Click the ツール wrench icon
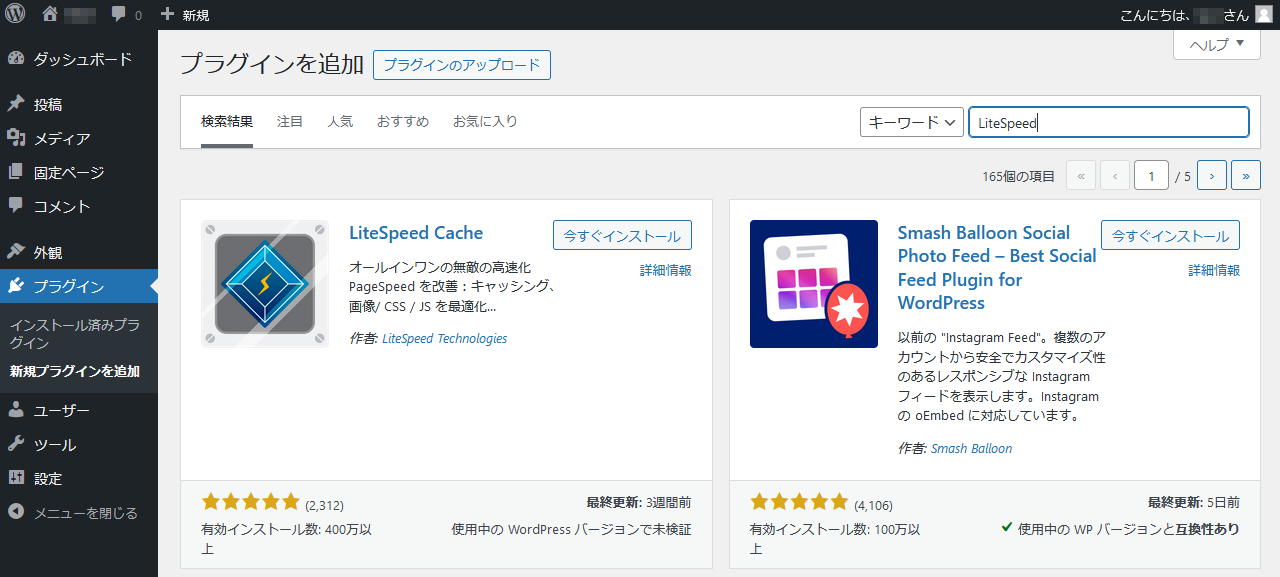The width and height of the screenshot is (1280, 577). 15,444
